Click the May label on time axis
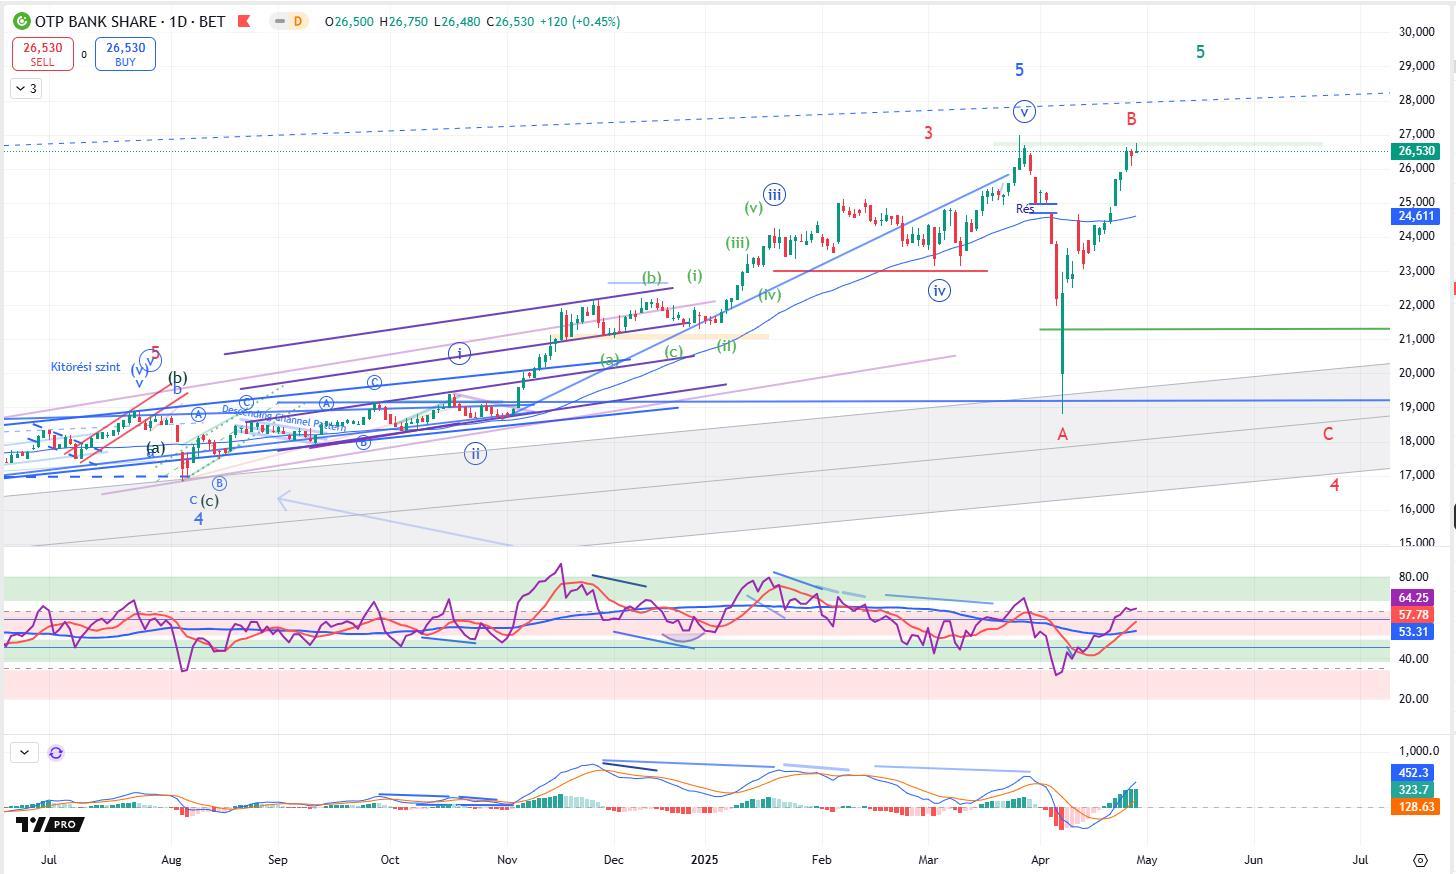 [1146, 859]
